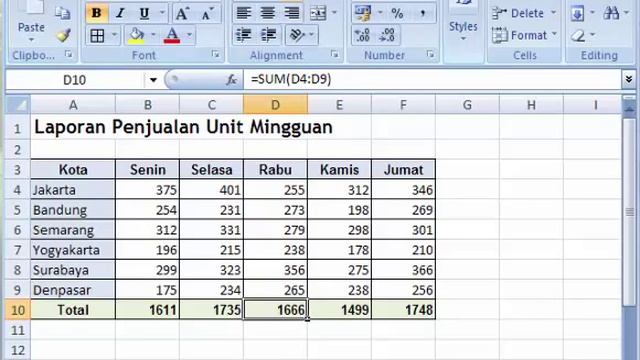Viewport: 640px width, 360px height.
Task: Open Font Color dropdown arrow
Action: (189, 36)
